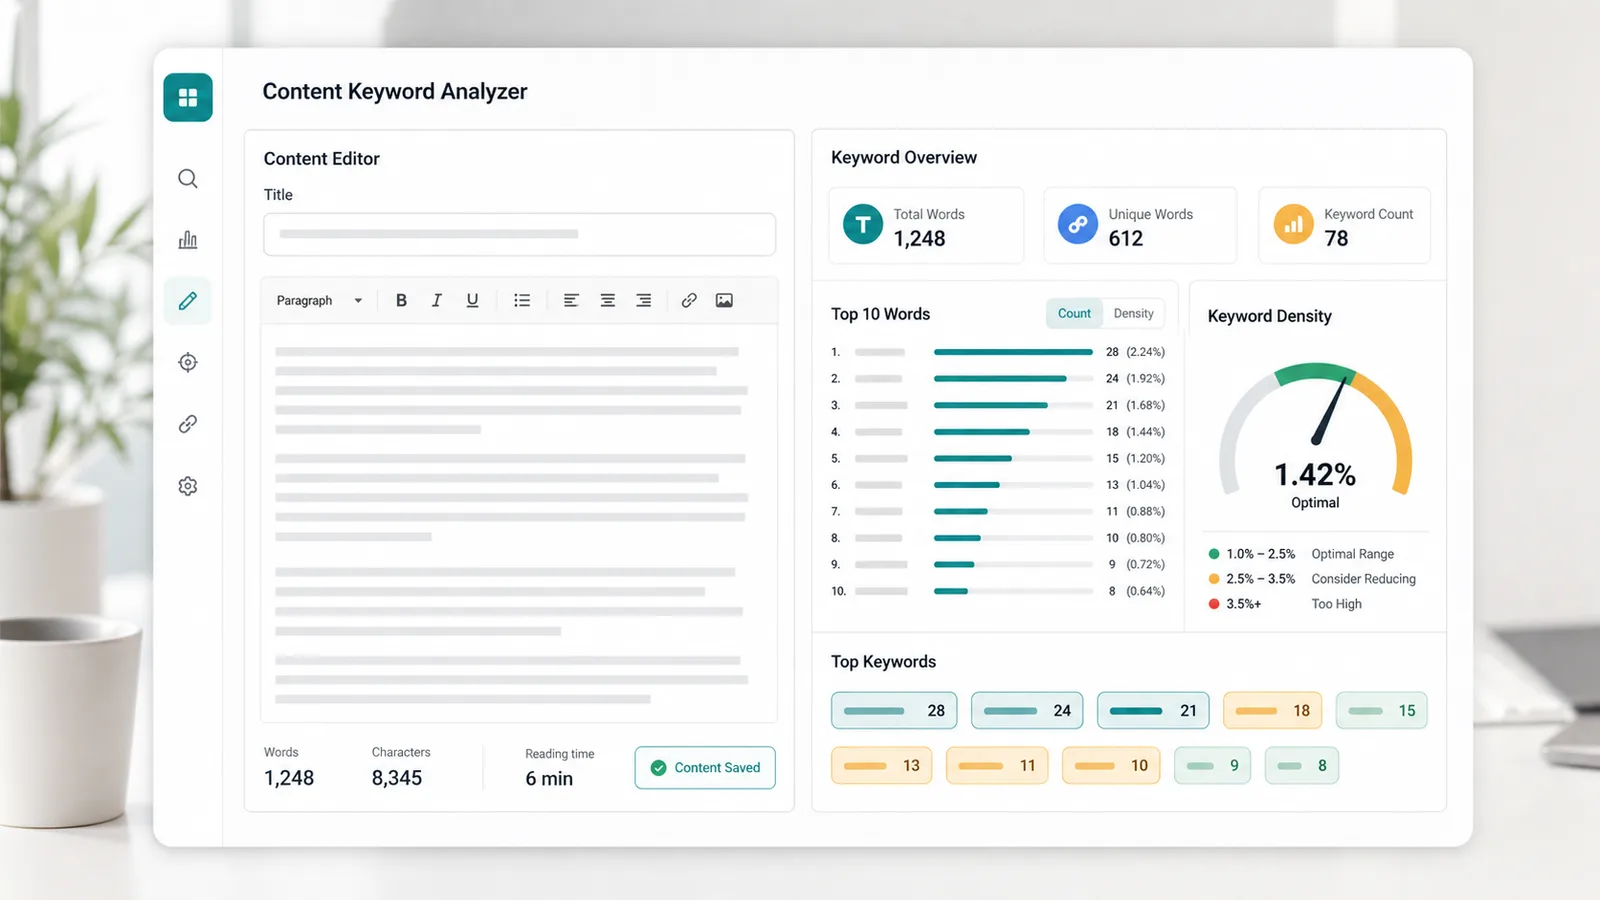Screen dimensions: 1600x900
Task: Select the keyword chip showing 24
Action: pyautogui.click(x=1027, y=711)
